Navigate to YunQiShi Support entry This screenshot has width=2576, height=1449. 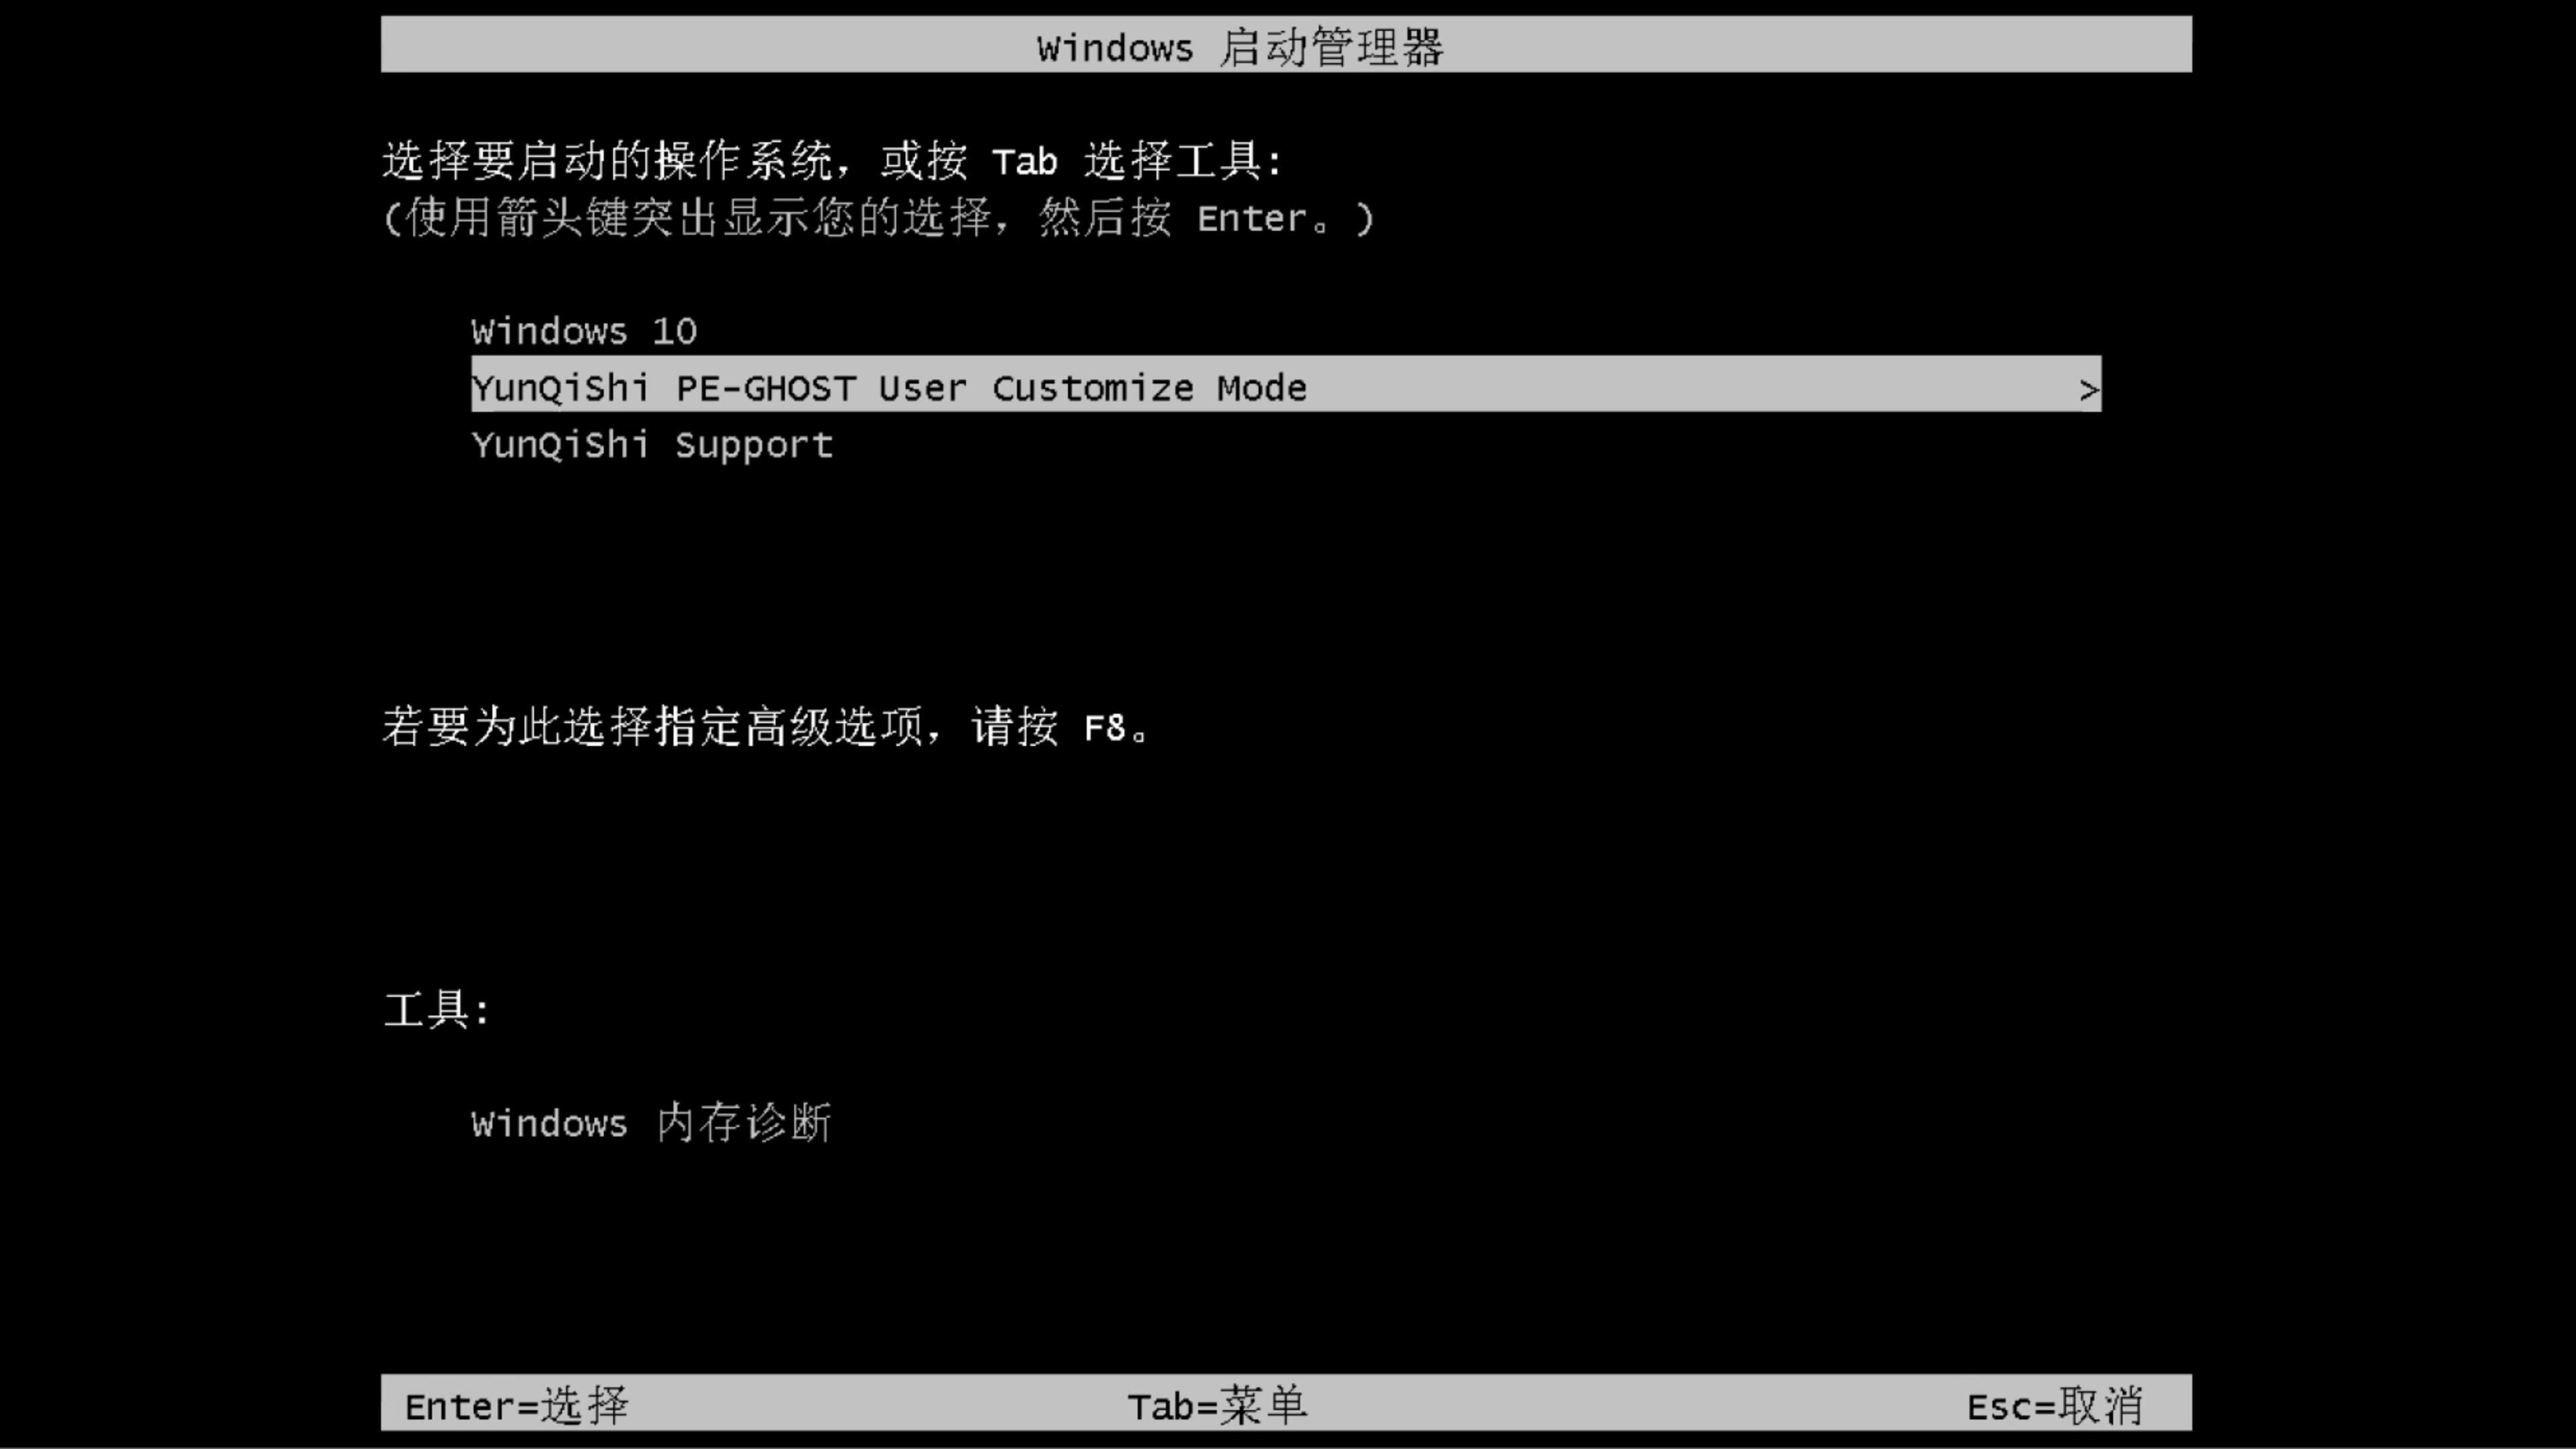pyautogui.click(x=651, y=444)
